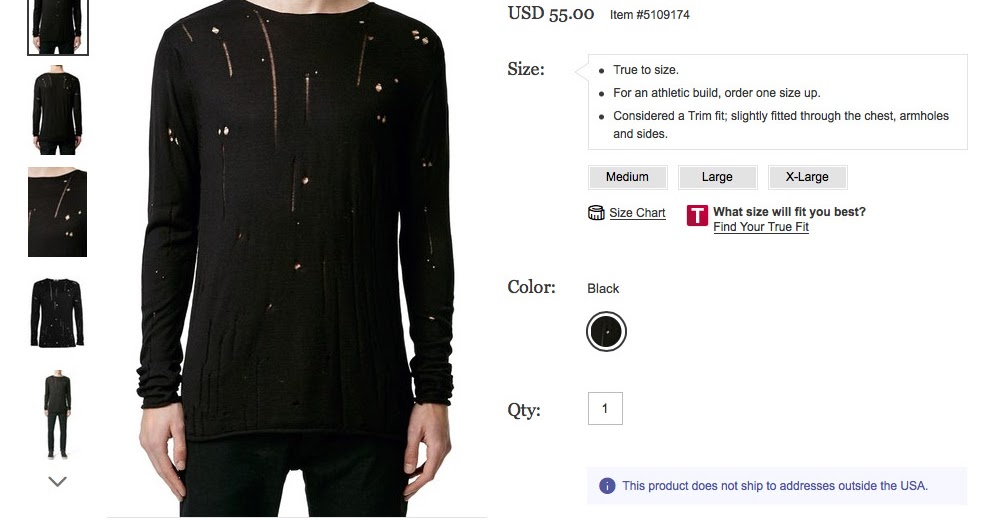Image resolution: width=990 pixels, height=520 pixels.
Task: Click the red True Fit T icon
Action: click(697, 215)
